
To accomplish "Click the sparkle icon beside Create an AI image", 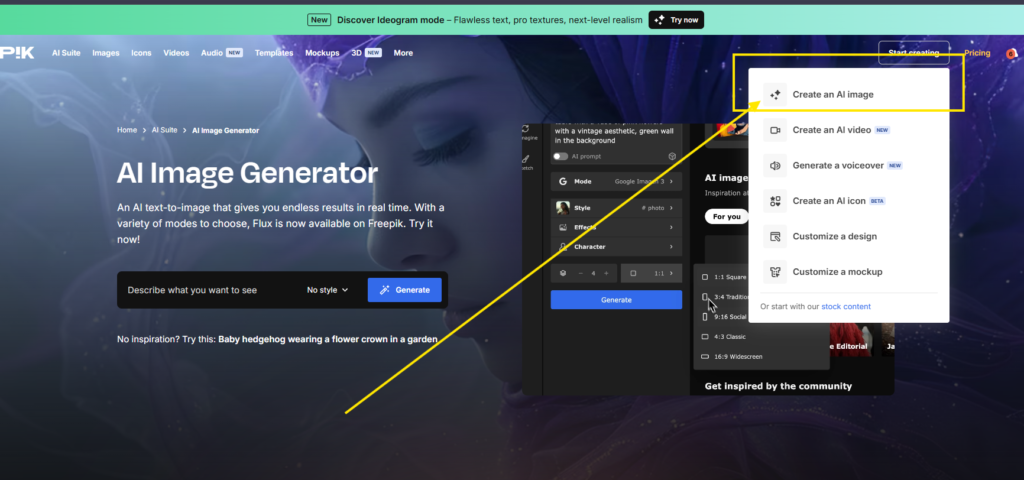I will (775, 95).
